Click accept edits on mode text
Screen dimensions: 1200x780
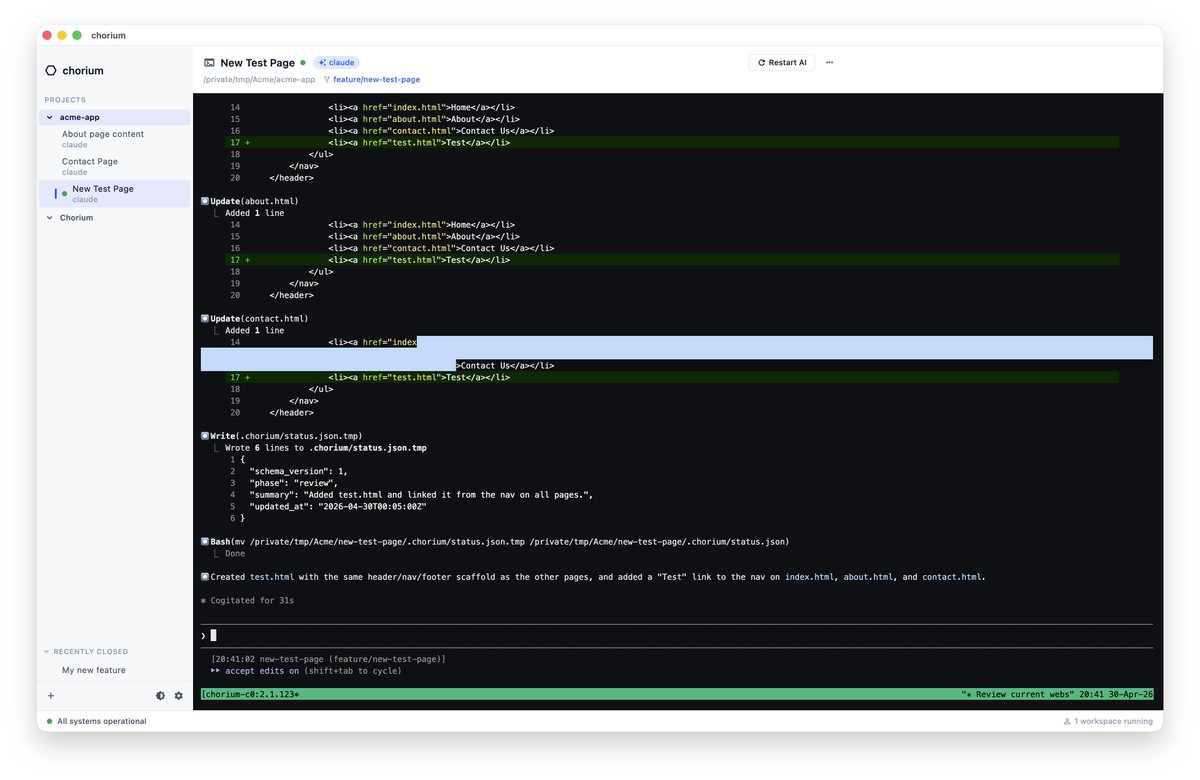[262, 671]
